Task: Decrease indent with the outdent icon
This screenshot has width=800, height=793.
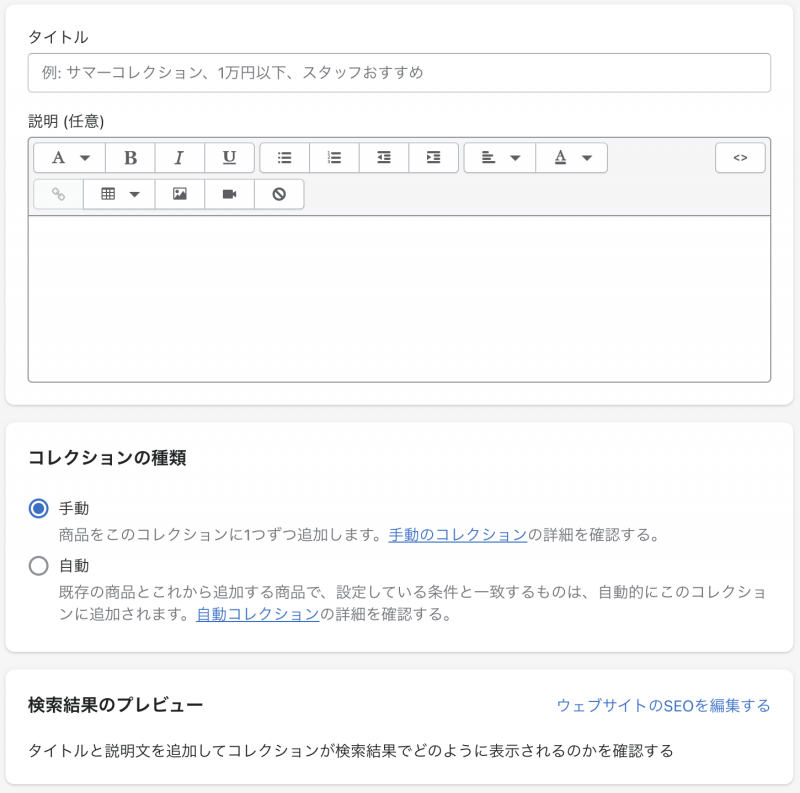Action: 384,158
